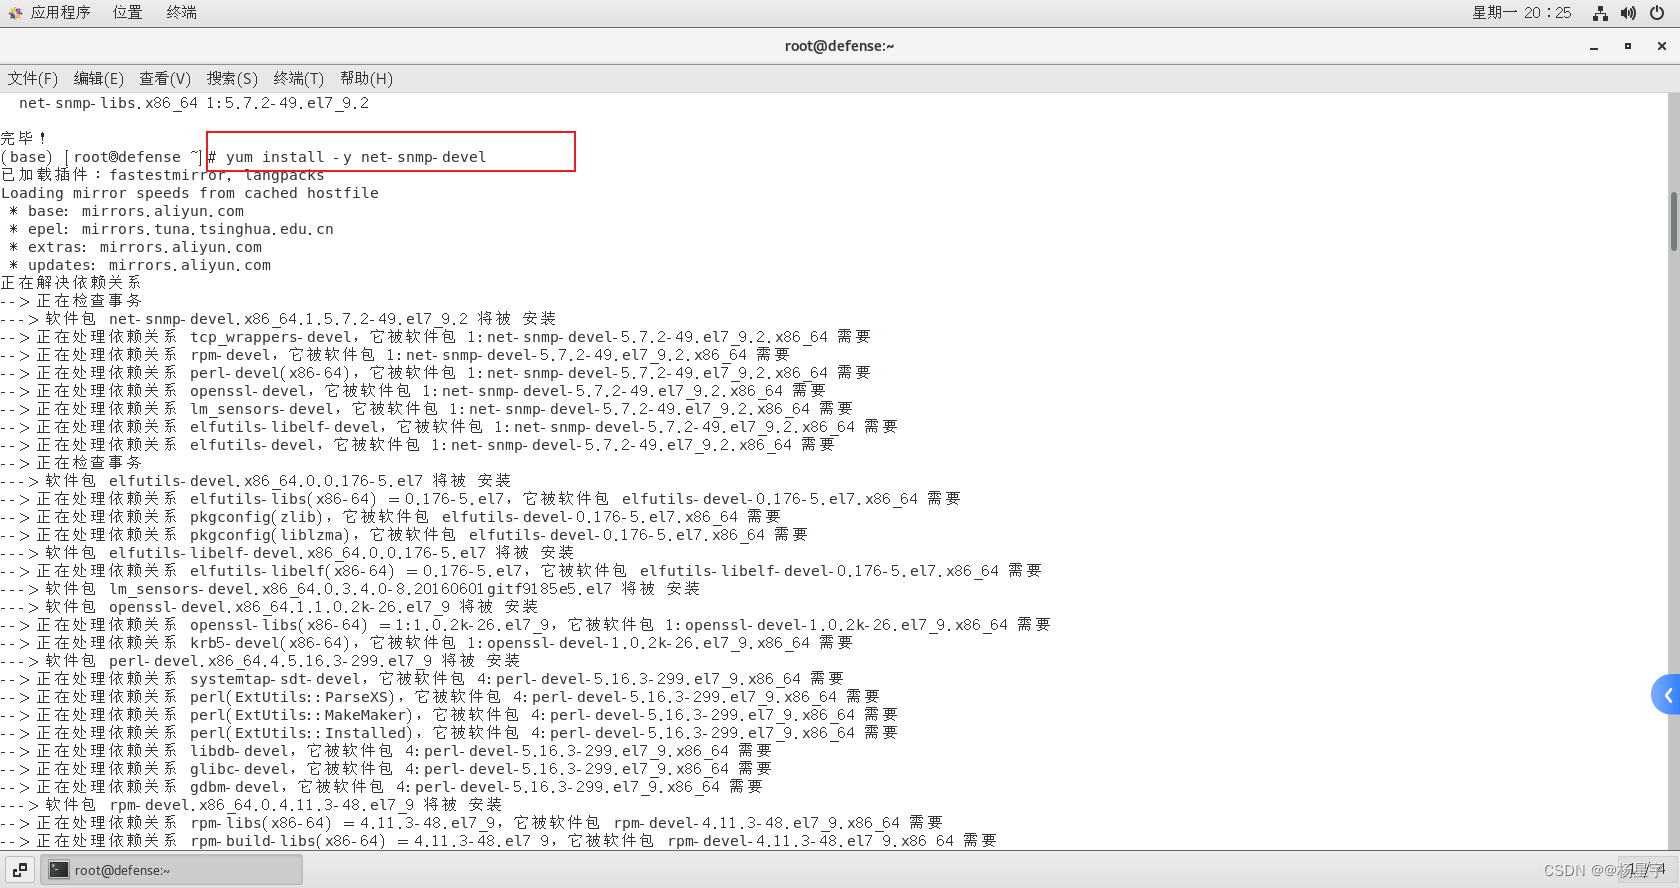
Task: Click Loading mirror speeds from cached hostfile
Action: point(190,193)
